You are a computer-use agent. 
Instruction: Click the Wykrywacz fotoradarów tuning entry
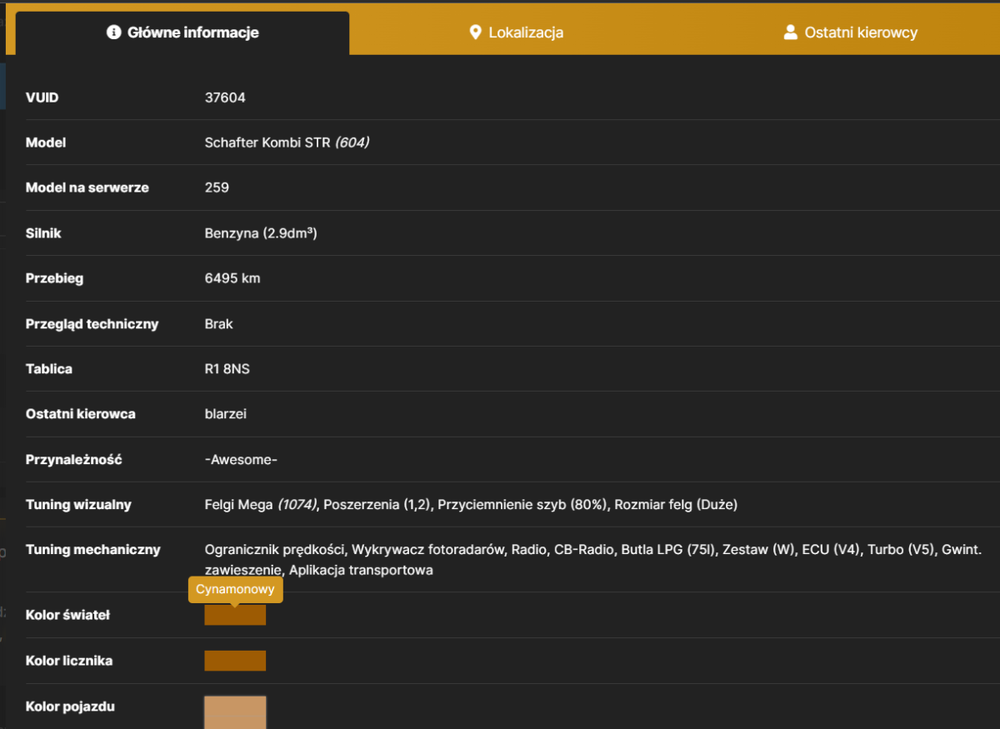(x=428, y=550)
